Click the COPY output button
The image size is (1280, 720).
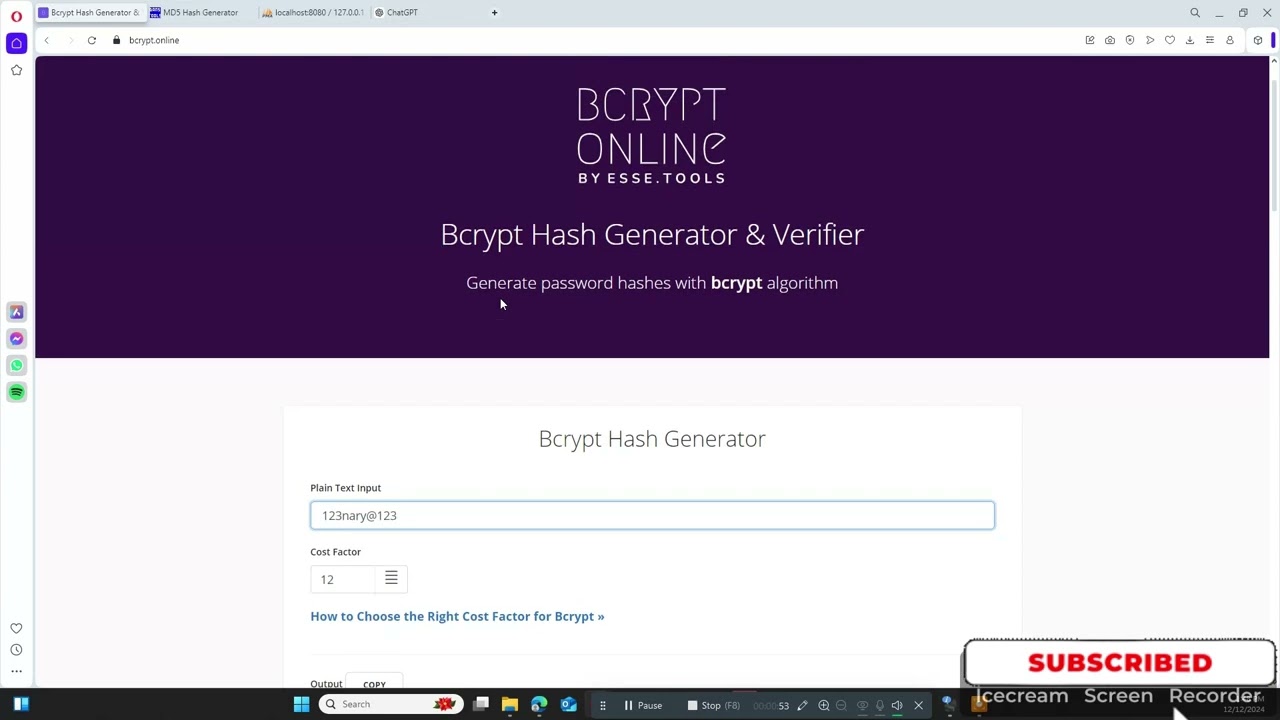tap(374, 684)
